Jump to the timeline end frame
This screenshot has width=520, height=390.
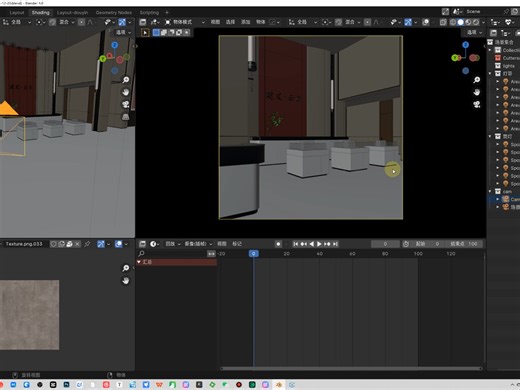pos(335,244)
